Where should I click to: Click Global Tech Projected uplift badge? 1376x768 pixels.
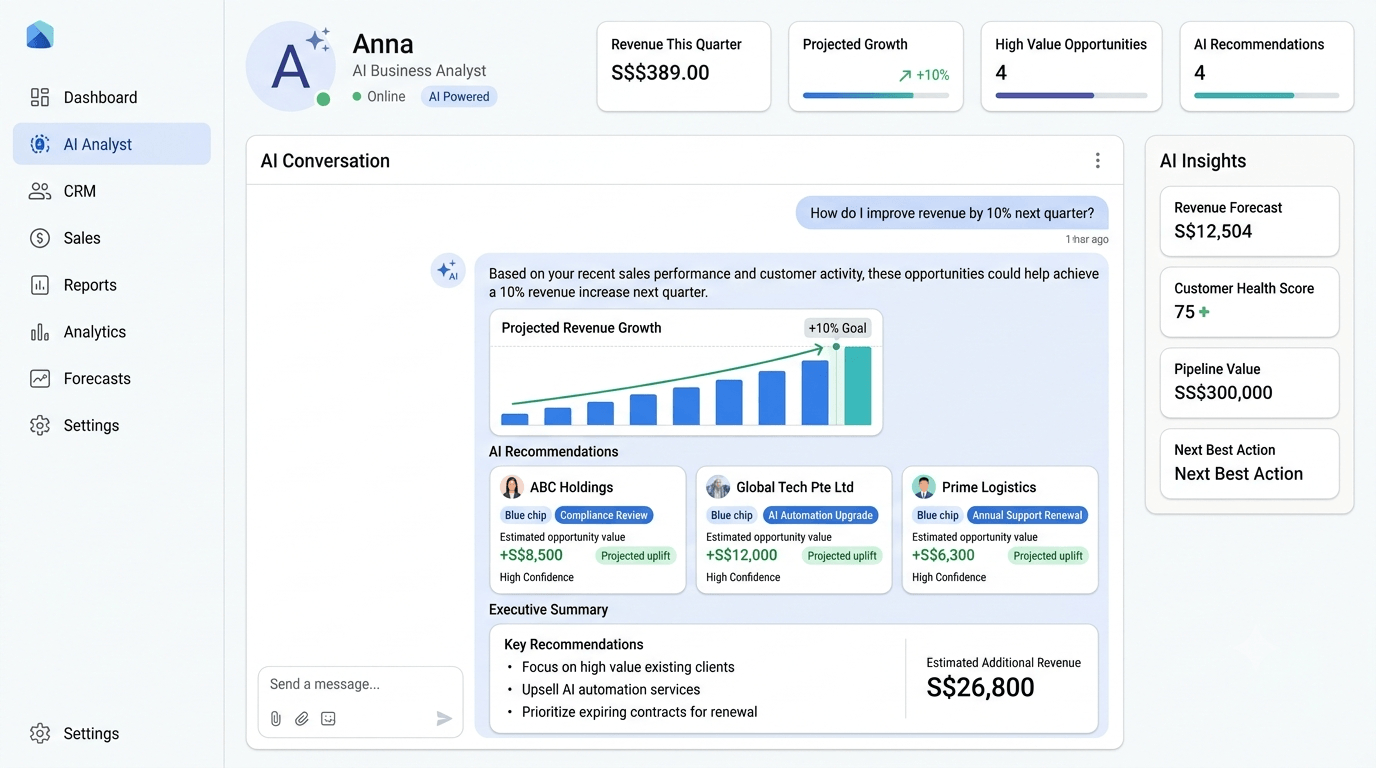pyautogui.click(x=842, y=556)
